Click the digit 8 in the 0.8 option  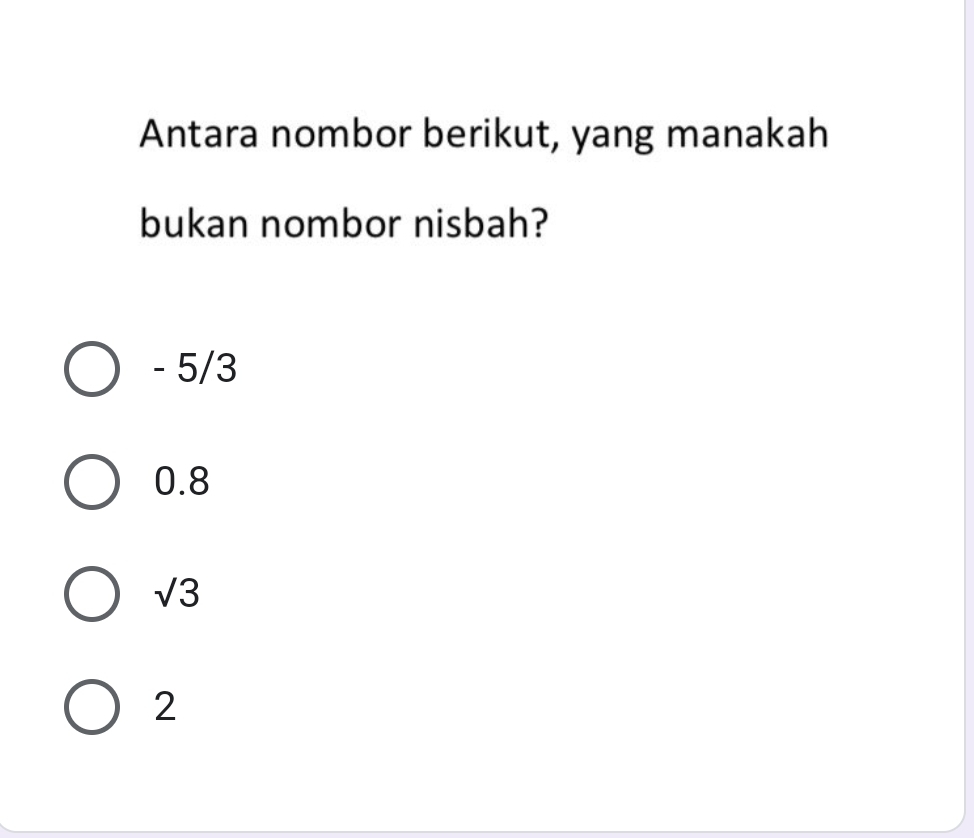coord(198,483)
